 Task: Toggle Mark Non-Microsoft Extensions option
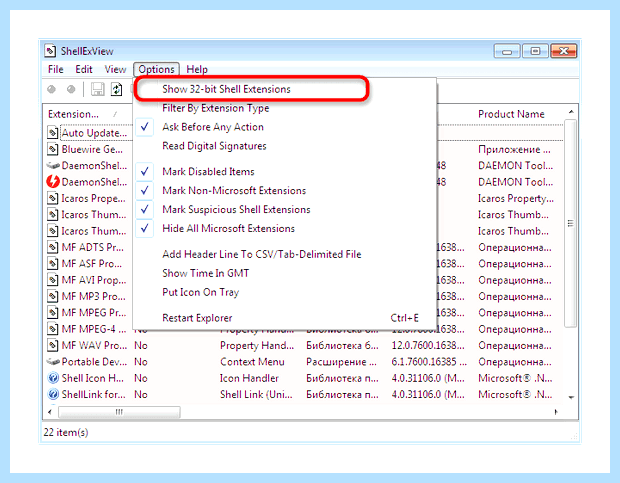click(x=285, y=191)
